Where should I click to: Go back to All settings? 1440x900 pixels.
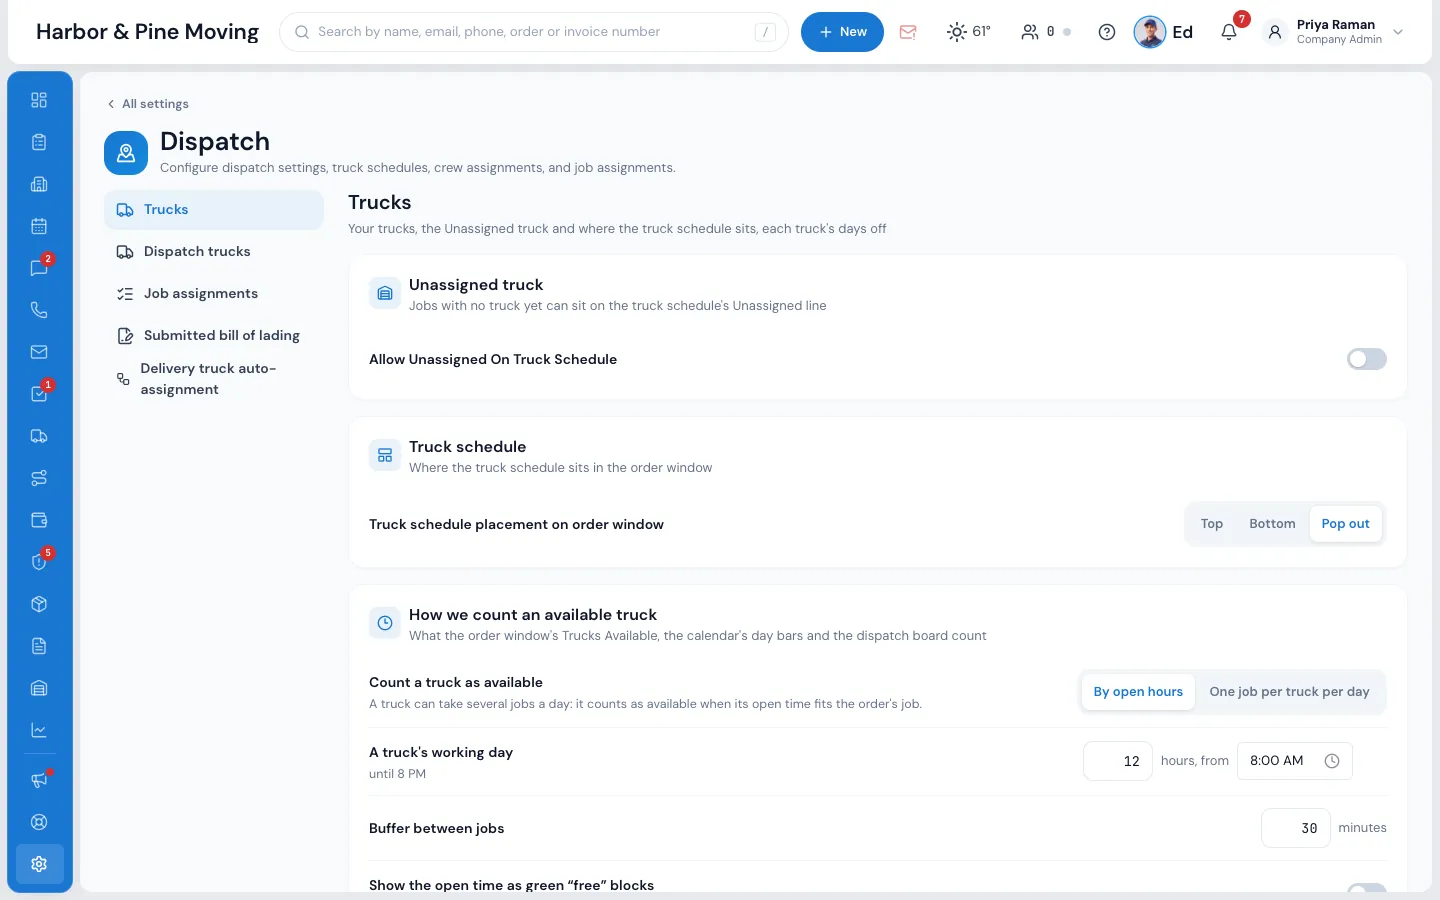pos(148,104)
